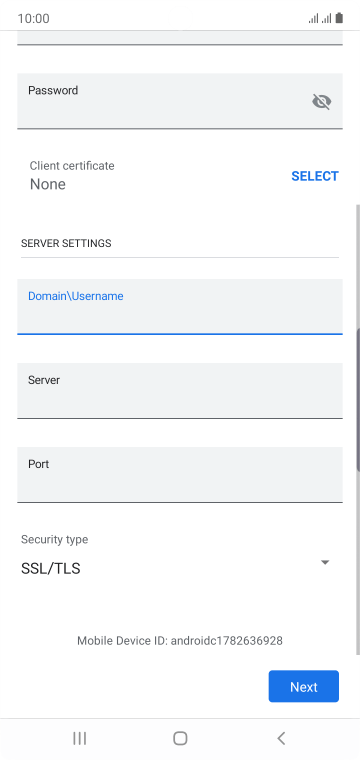Click into the Port field
360x760 pixels.
pos(180,475)
